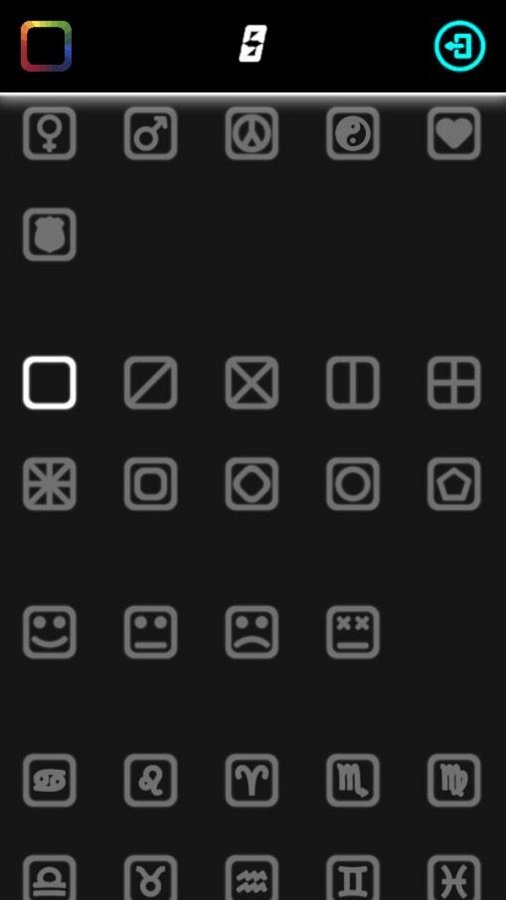The image size is (506, 900).
Task: Select the four-pane grid square icon
Action: 454,383
